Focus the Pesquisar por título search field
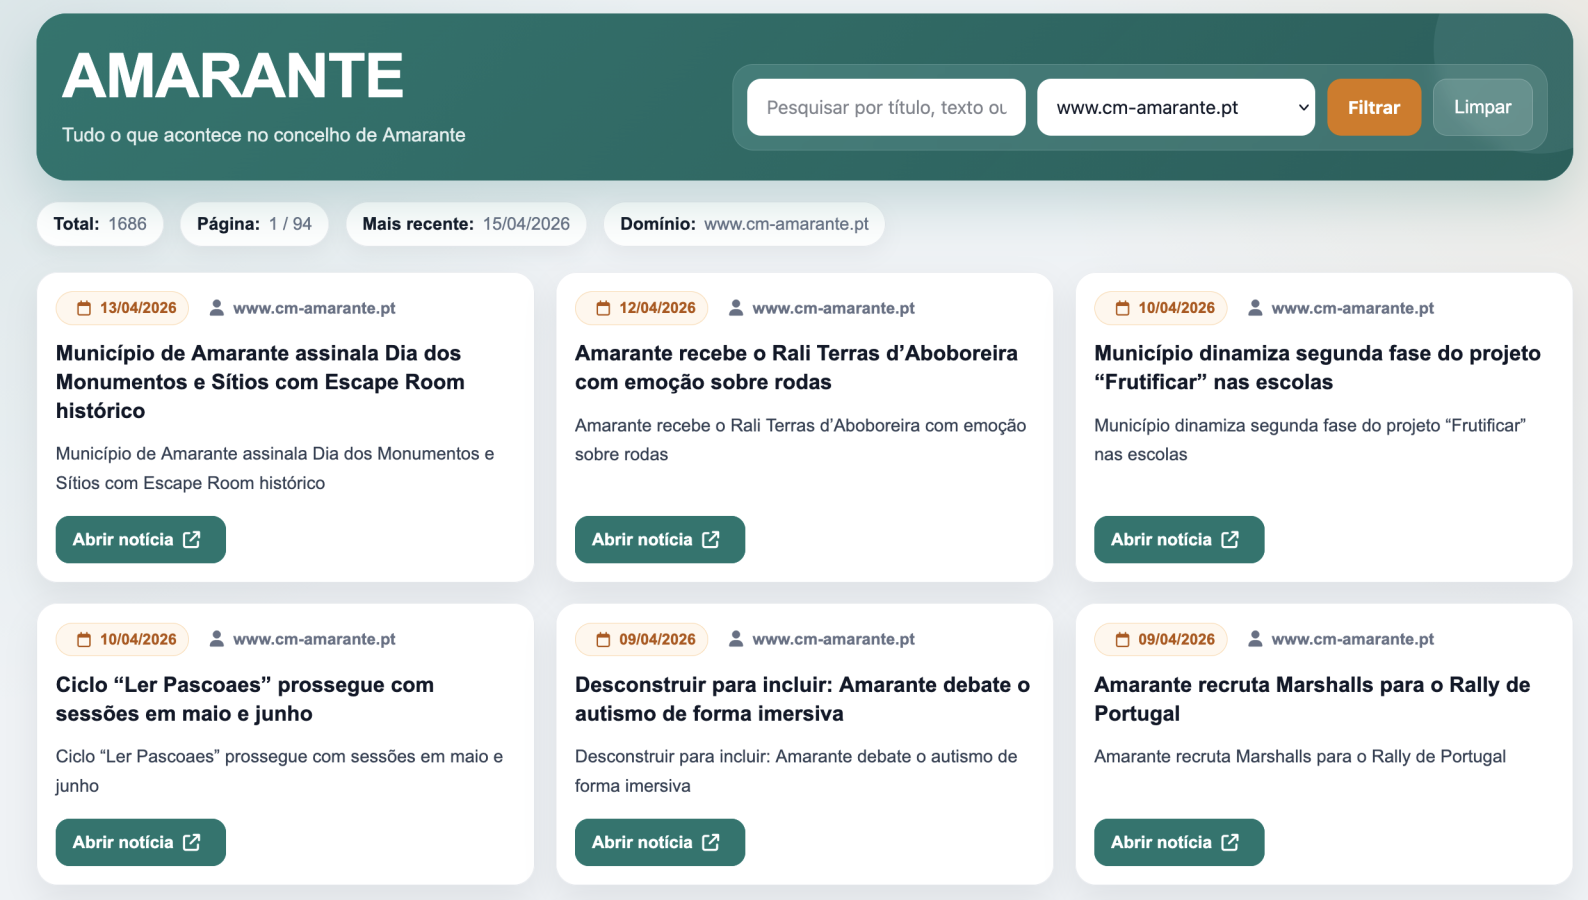Screen dimensions: 1588x900 coord(885,107)
